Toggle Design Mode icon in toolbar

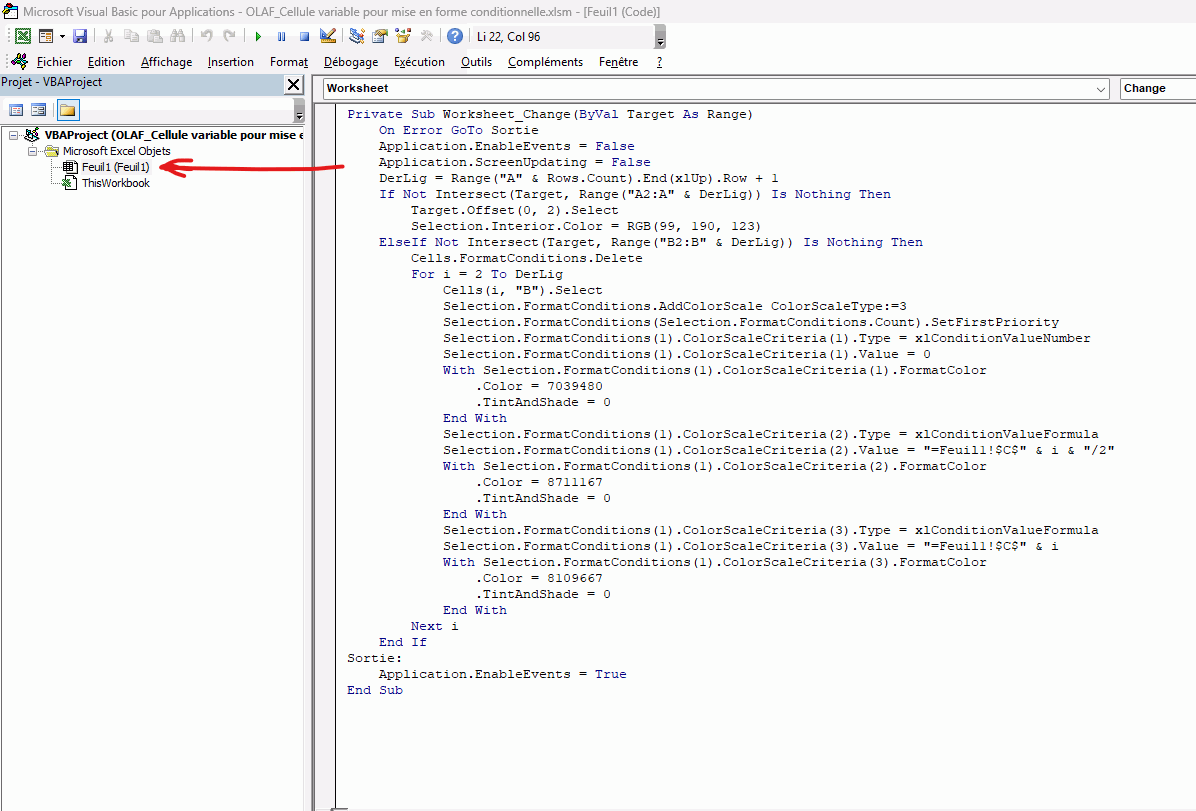[328, 36]
